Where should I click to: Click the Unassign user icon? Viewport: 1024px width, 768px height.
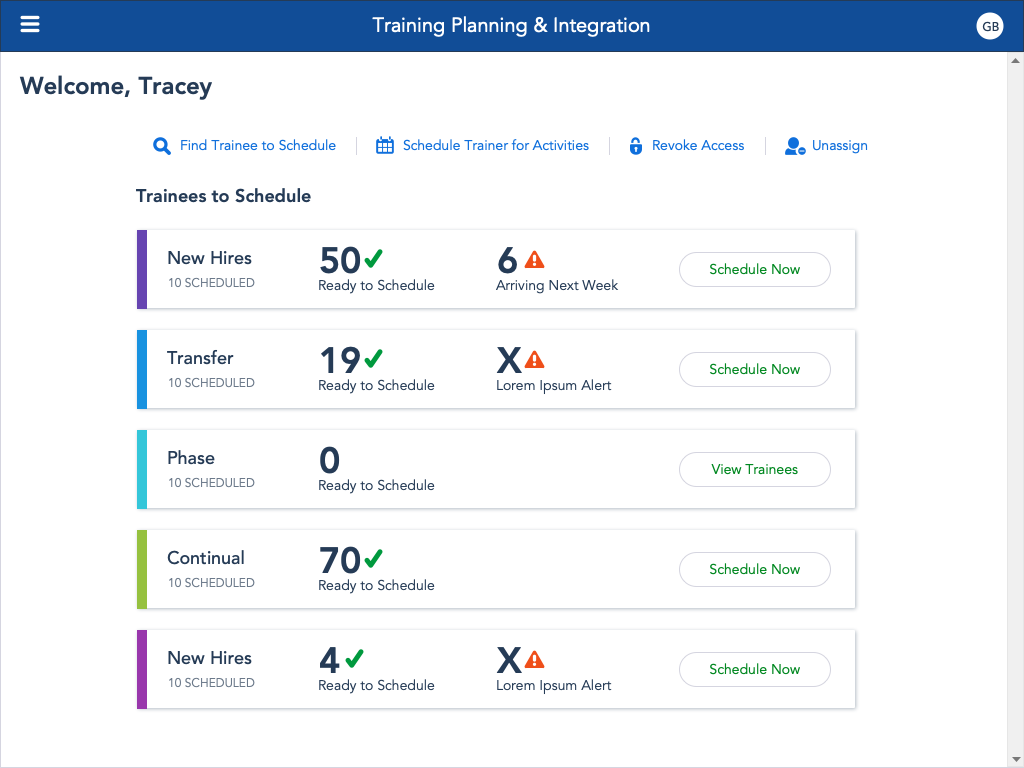(795, 146)
